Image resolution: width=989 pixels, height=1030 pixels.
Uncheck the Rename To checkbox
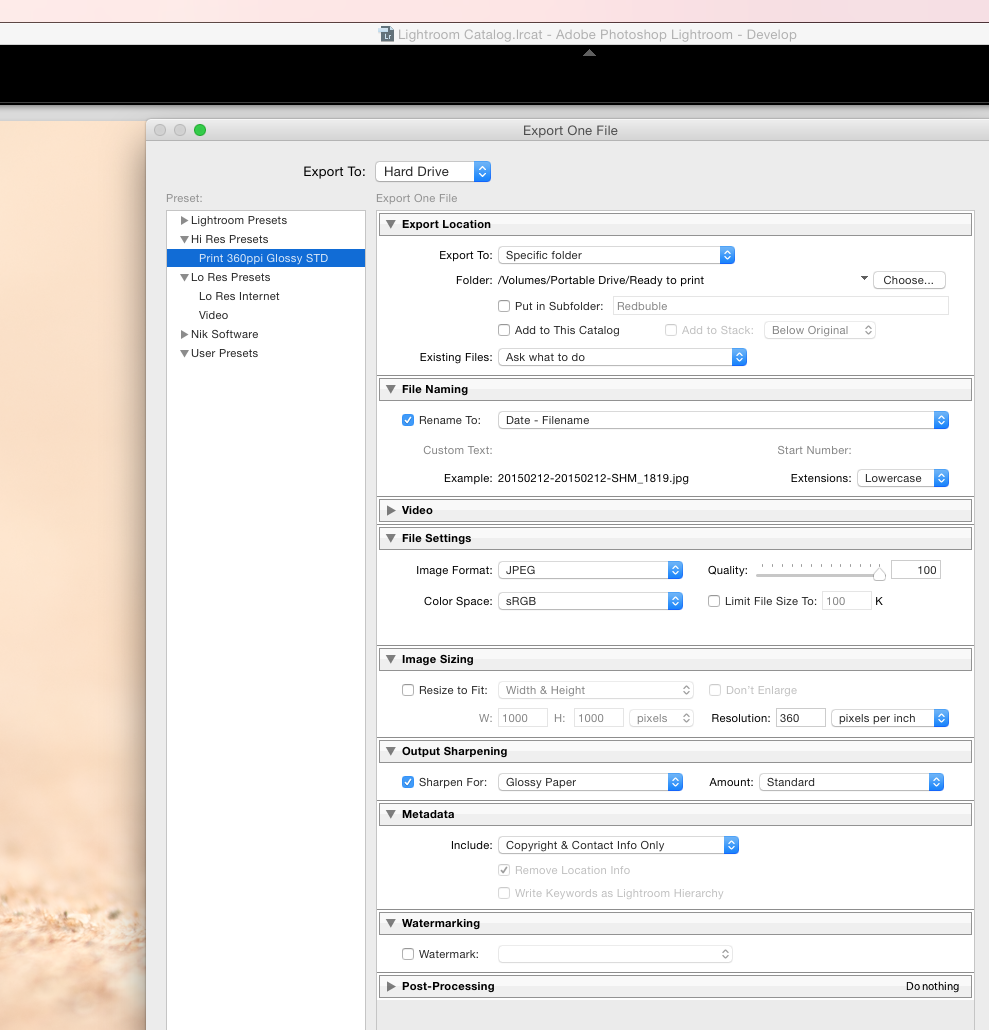408,421
